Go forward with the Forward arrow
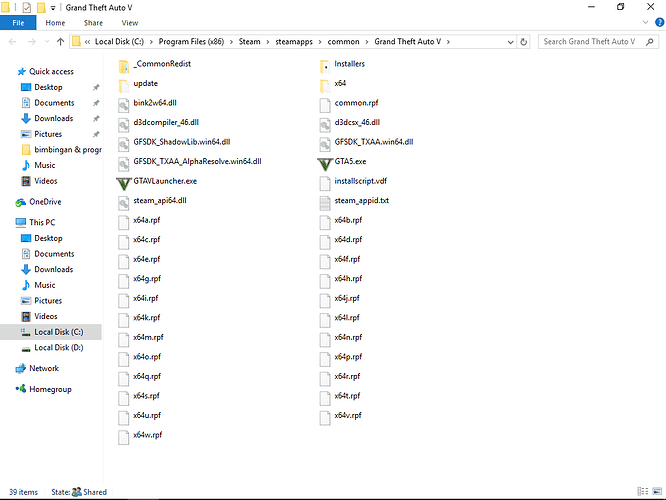Screen dimensions: 666x500 (32, 42)
